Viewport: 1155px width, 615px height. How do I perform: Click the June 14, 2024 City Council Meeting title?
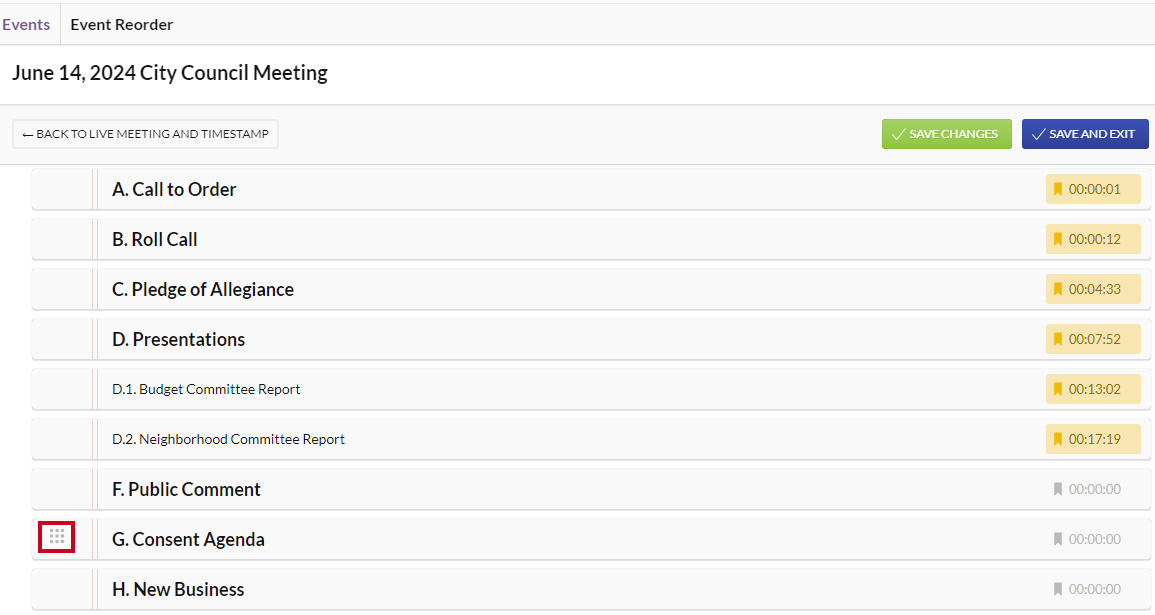click(x=169, y=73)
